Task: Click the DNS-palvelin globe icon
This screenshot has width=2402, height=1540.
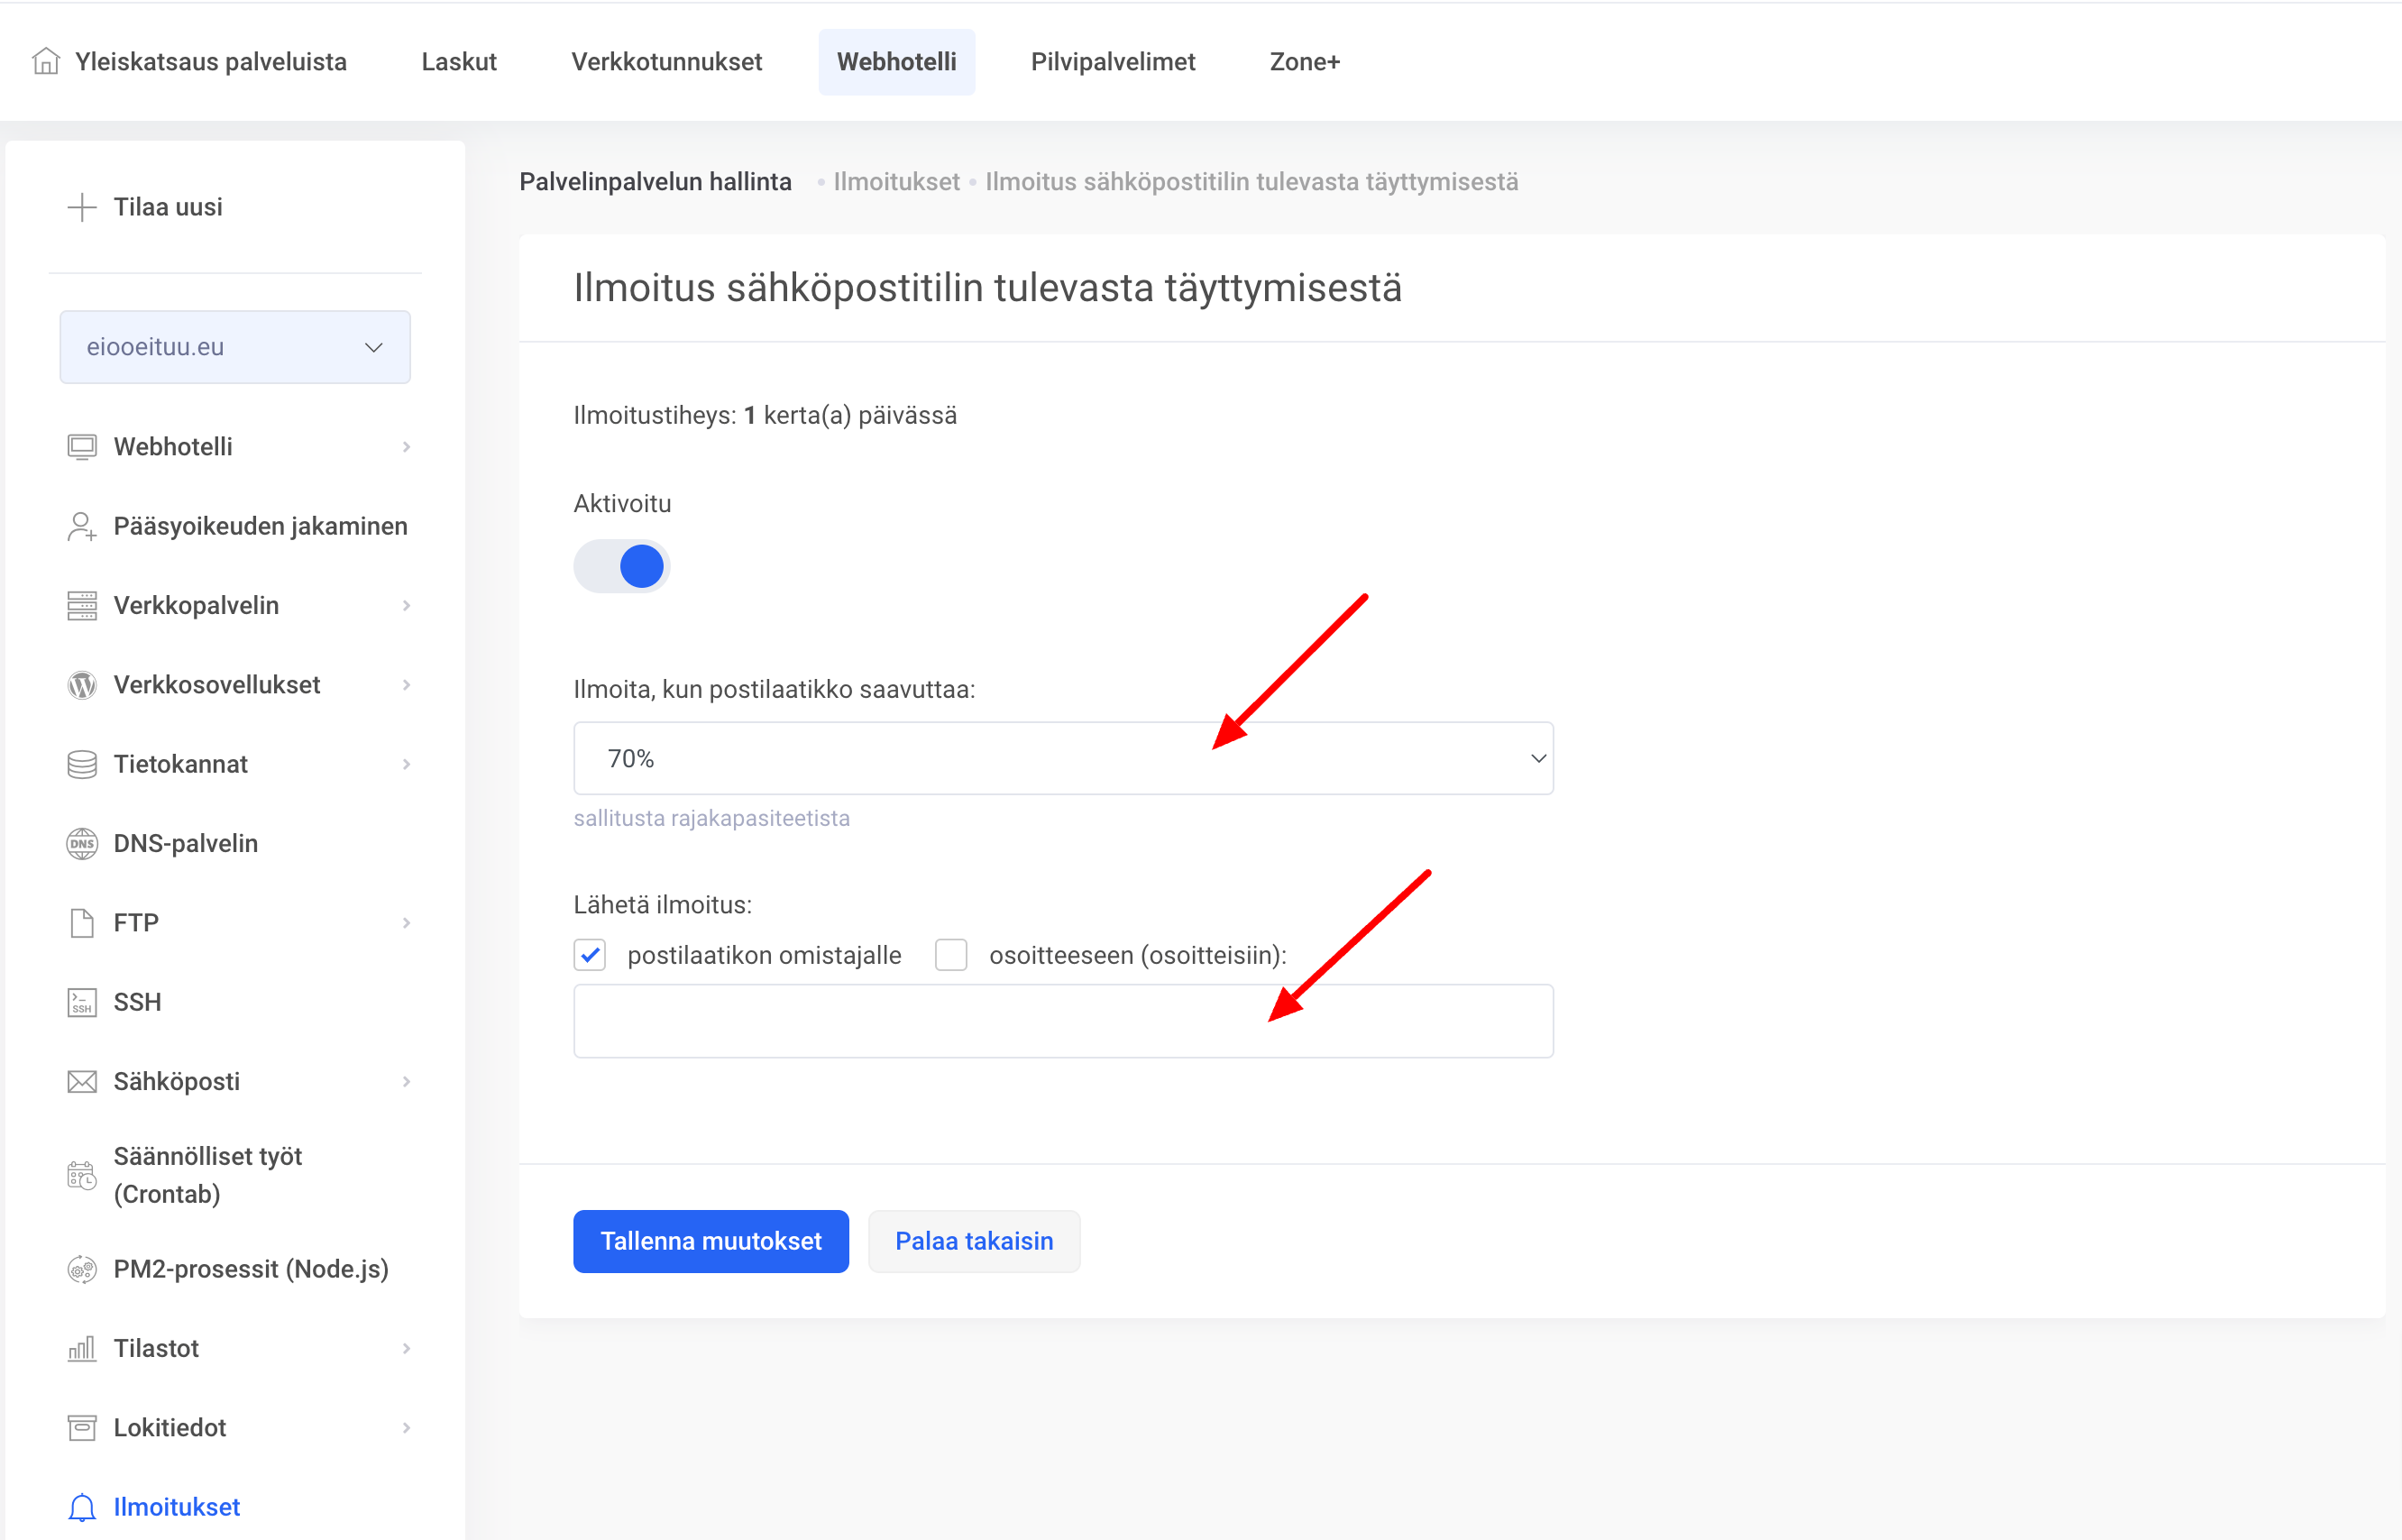Action: coord(82,843)
